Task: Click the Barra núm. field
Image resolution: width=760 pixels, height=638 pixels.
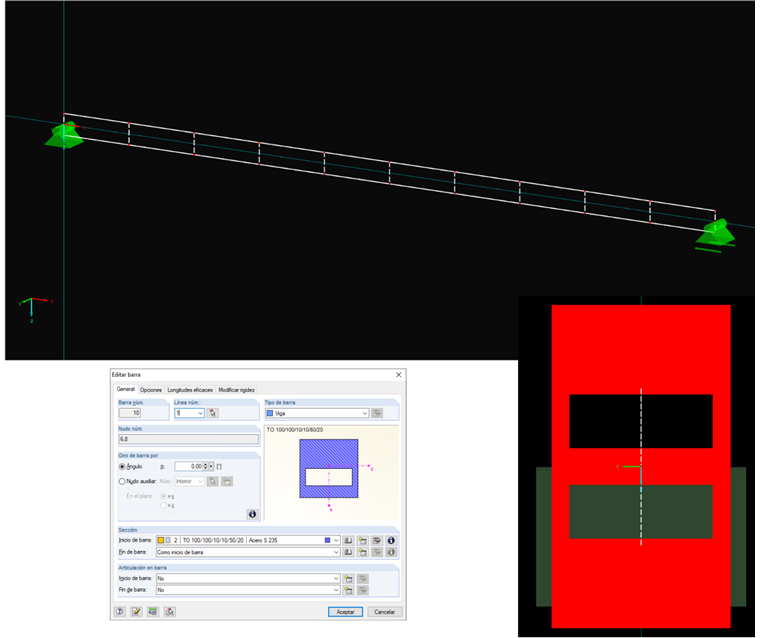Action: click(129, 413)
